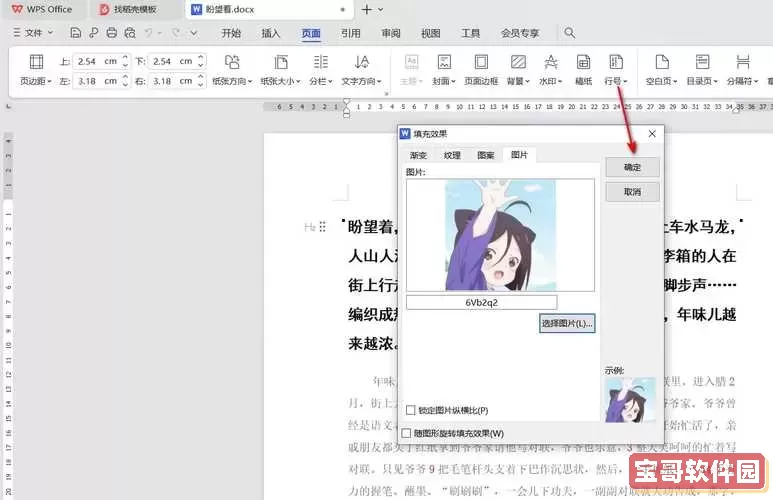Confirm with the 确定 button
This screenshot has height=500, width=773.
coord(632,167)
